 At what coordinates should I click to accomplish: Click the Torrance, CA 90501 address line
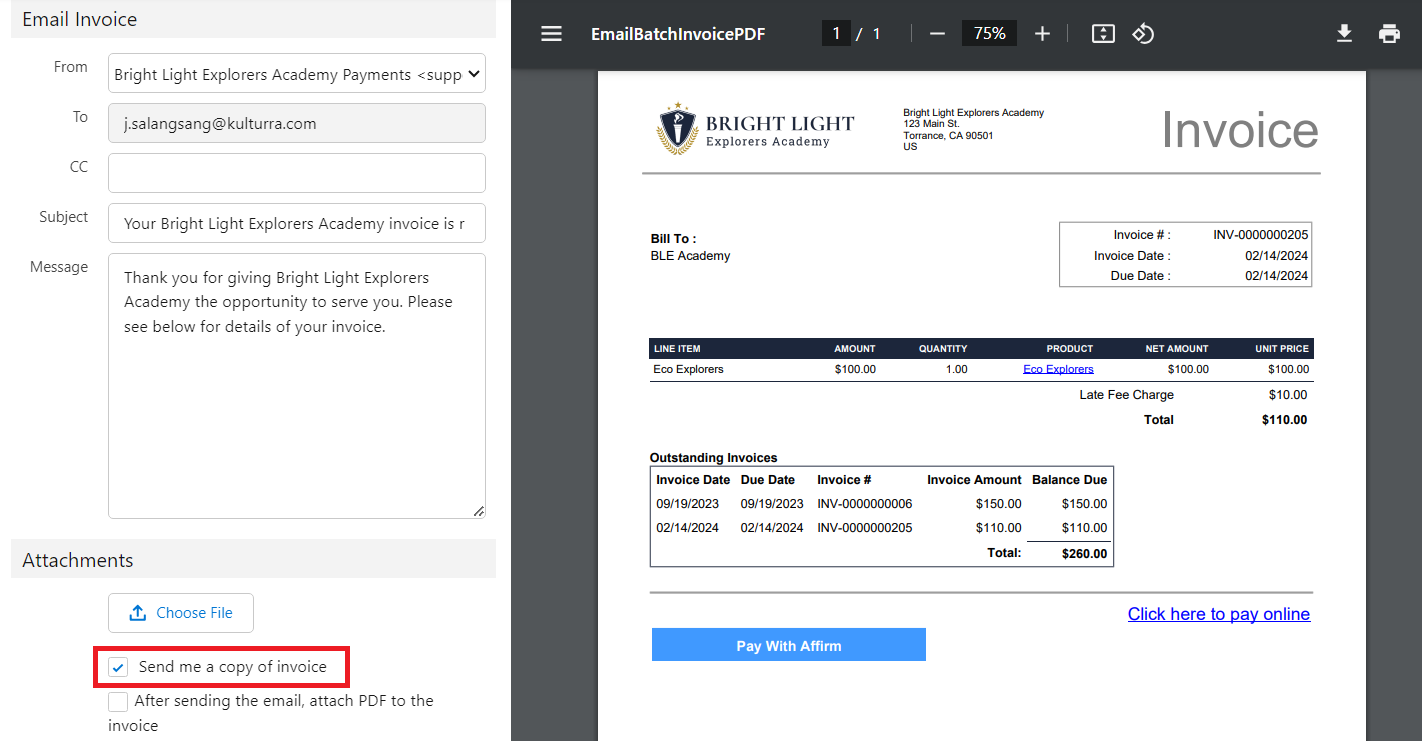pyautogui.click(x=948, y=136)
